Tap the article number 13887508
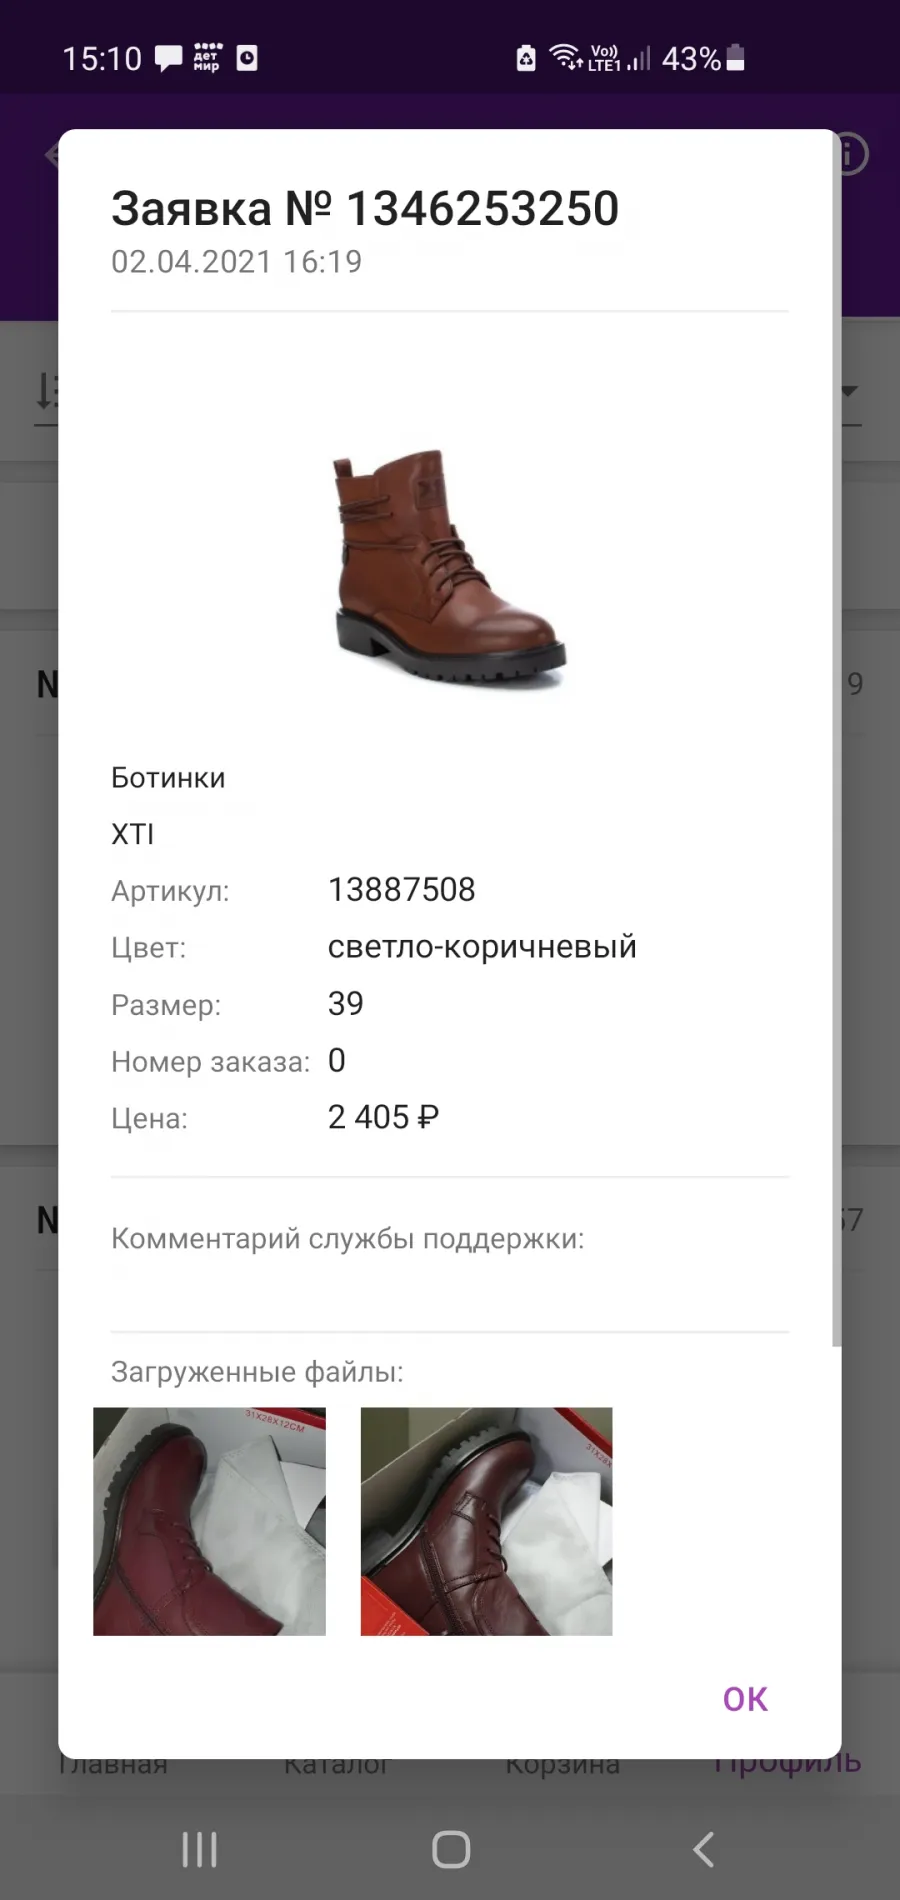 402,889
